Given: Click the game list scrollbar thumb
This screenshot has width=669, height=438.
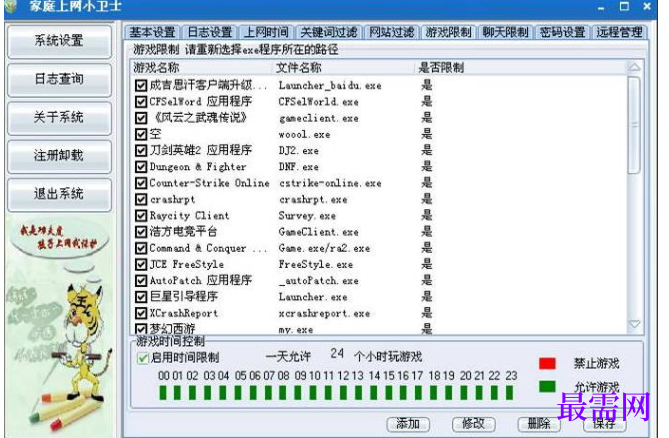Looking at the screenshot, I should coord(634,125).
